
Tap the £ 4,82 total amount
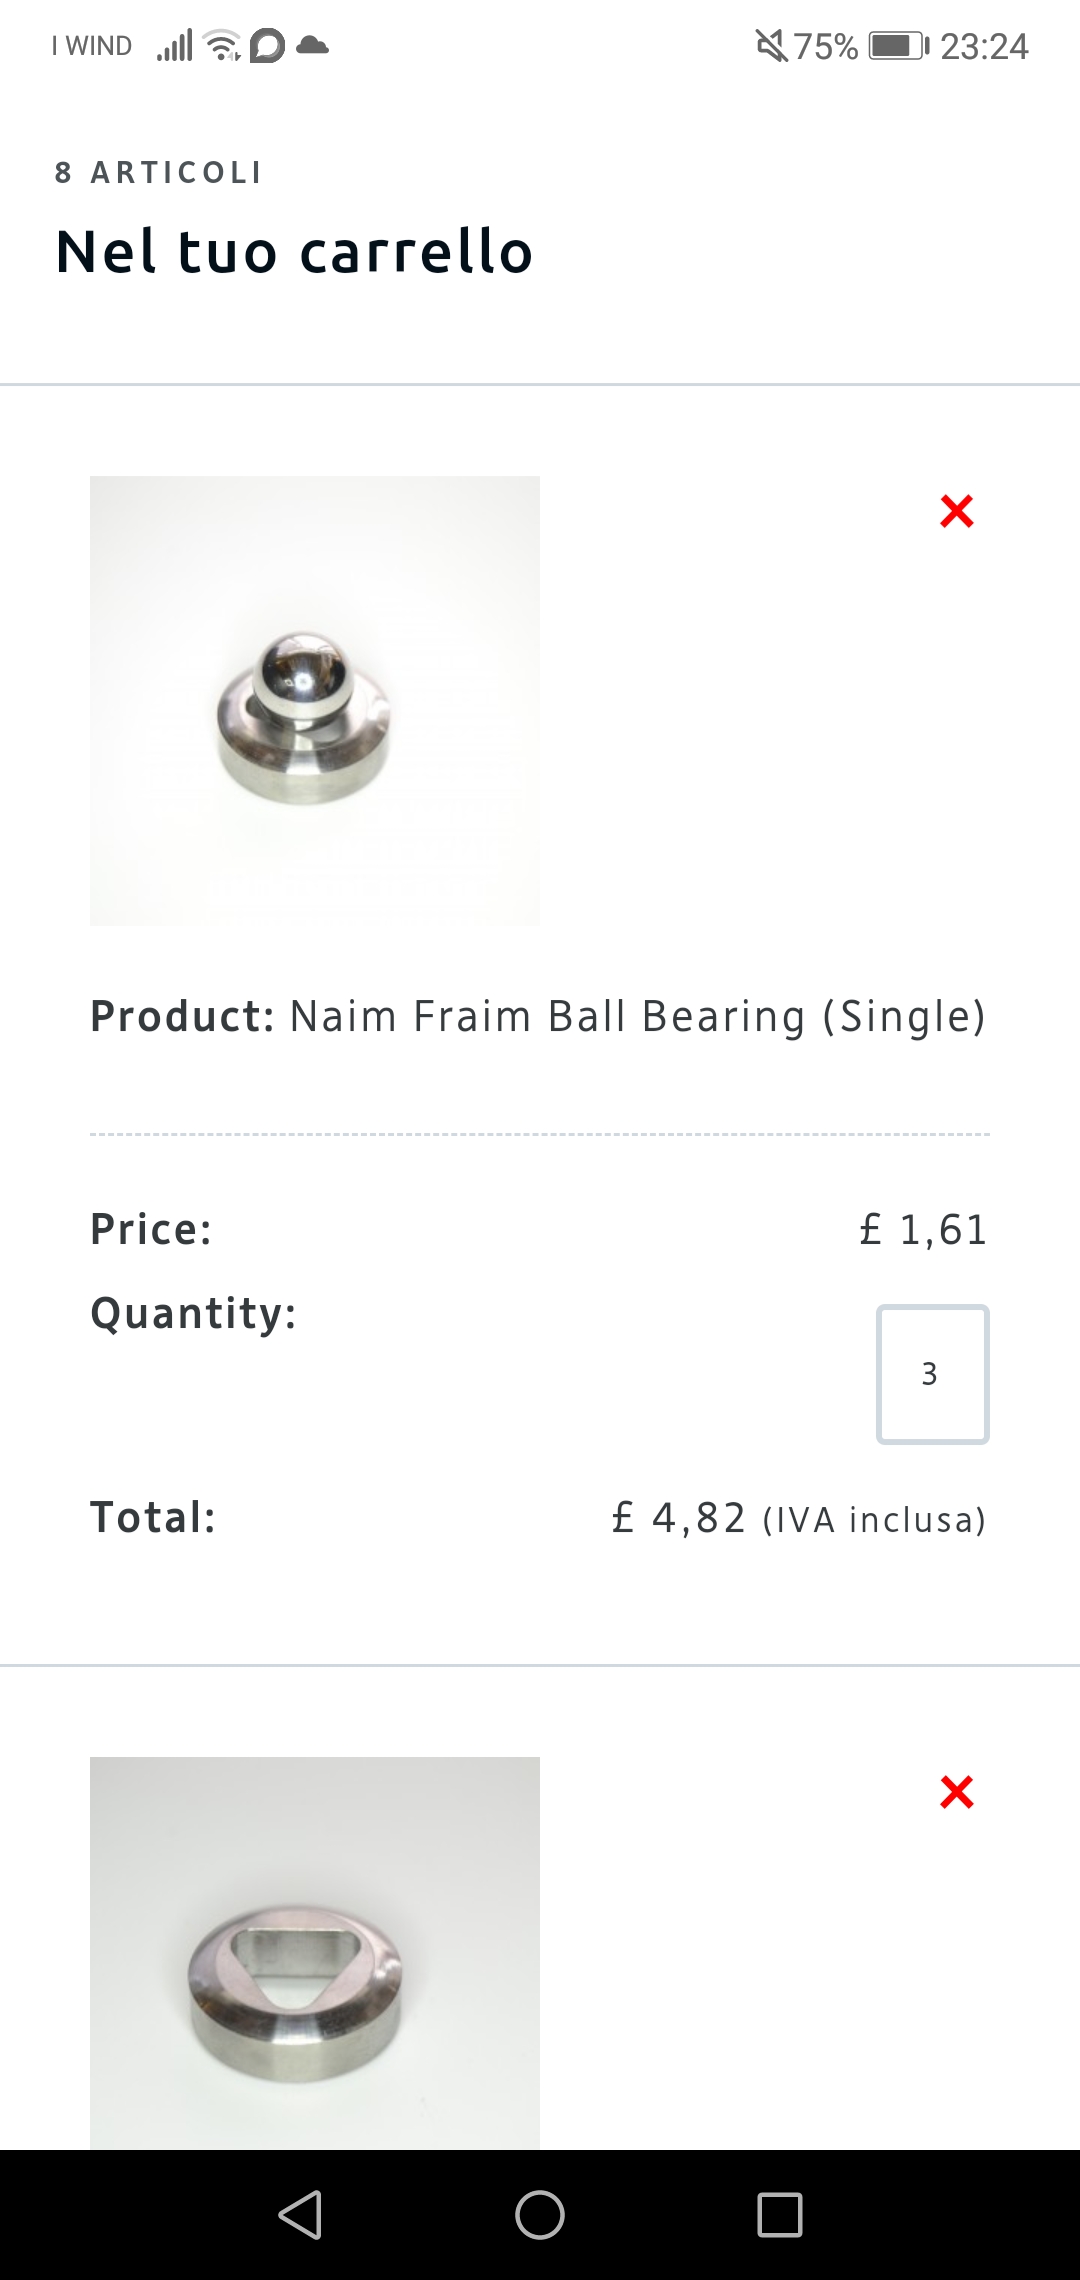679,1518
